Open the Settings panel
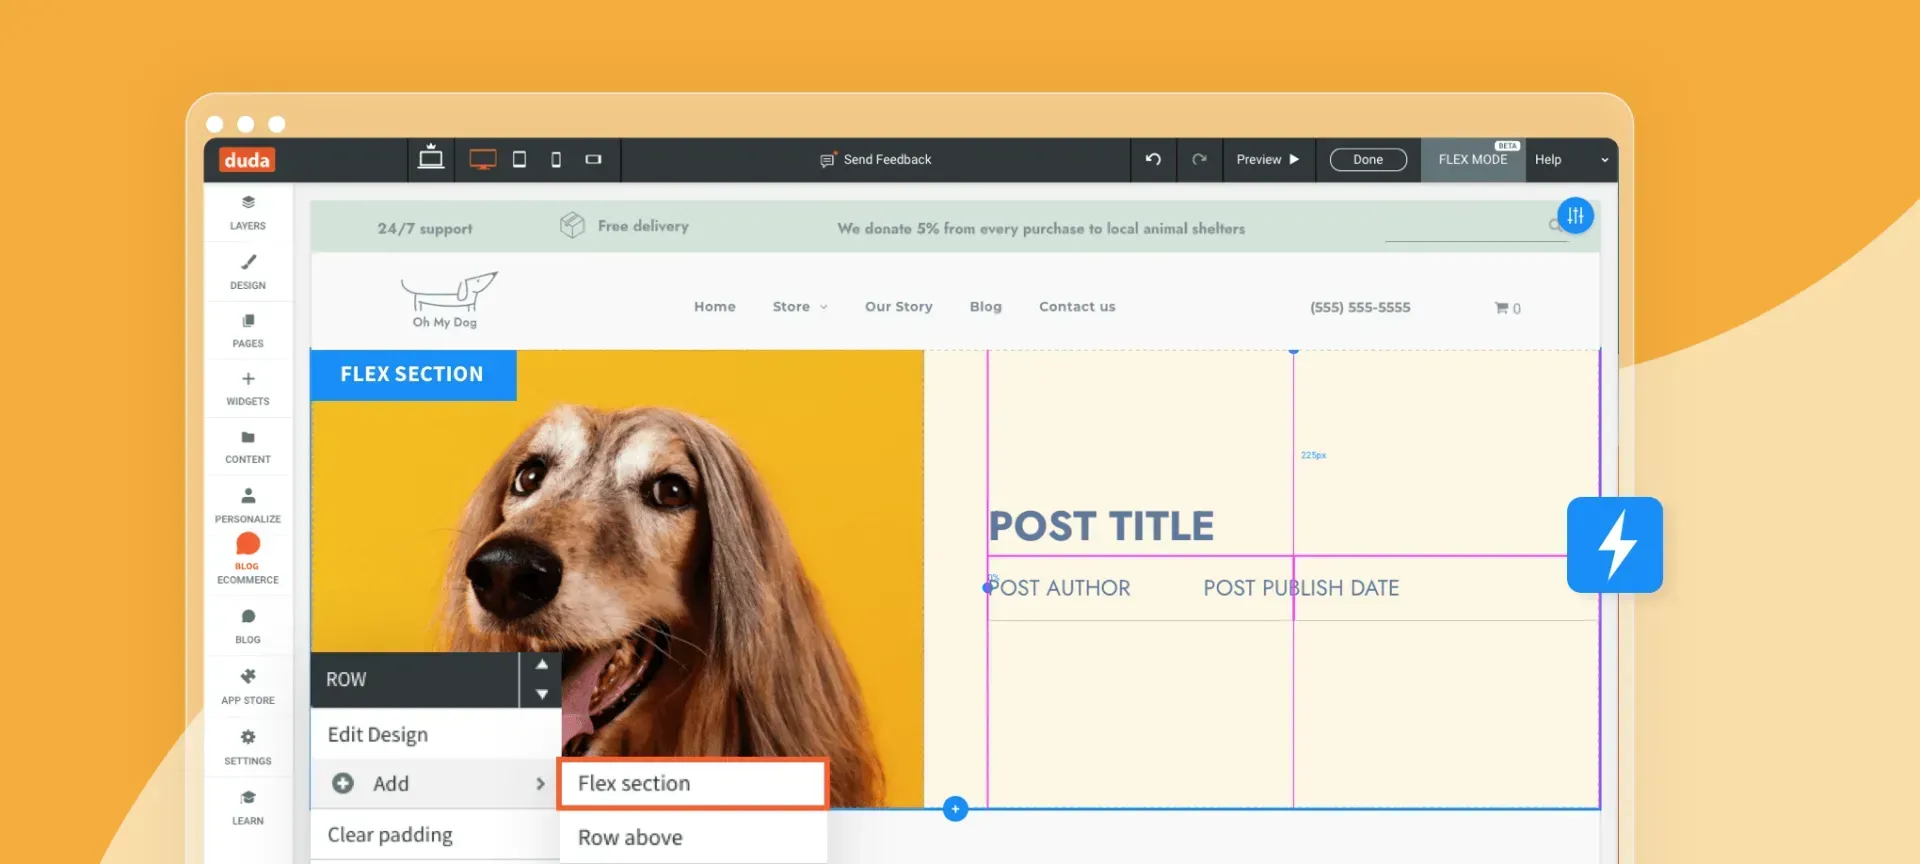The height and width of the screenshot is (864, 1920). click(x=248, y=747)
